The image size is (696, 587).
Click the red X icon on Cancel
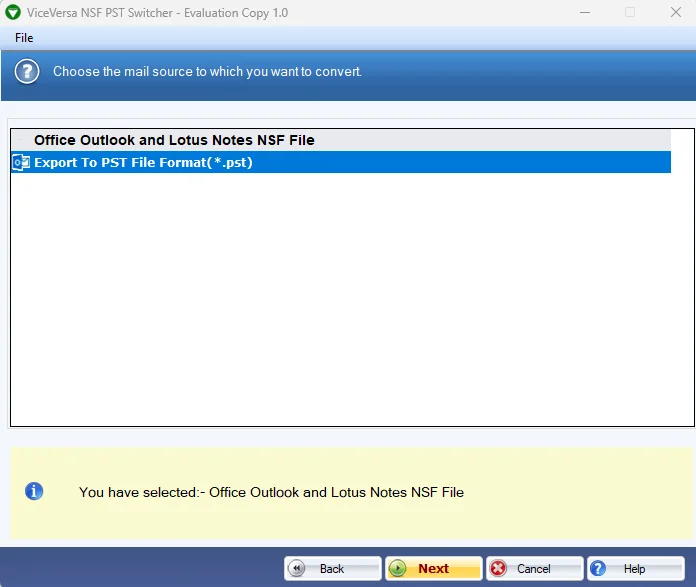[498, 568]
